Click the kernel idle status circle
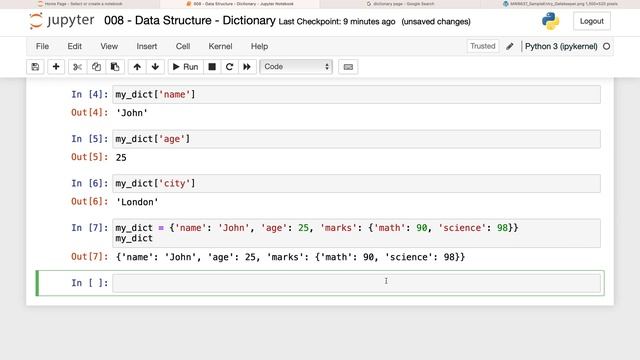Screen dimensions: 640x360 tap(607, 47)
